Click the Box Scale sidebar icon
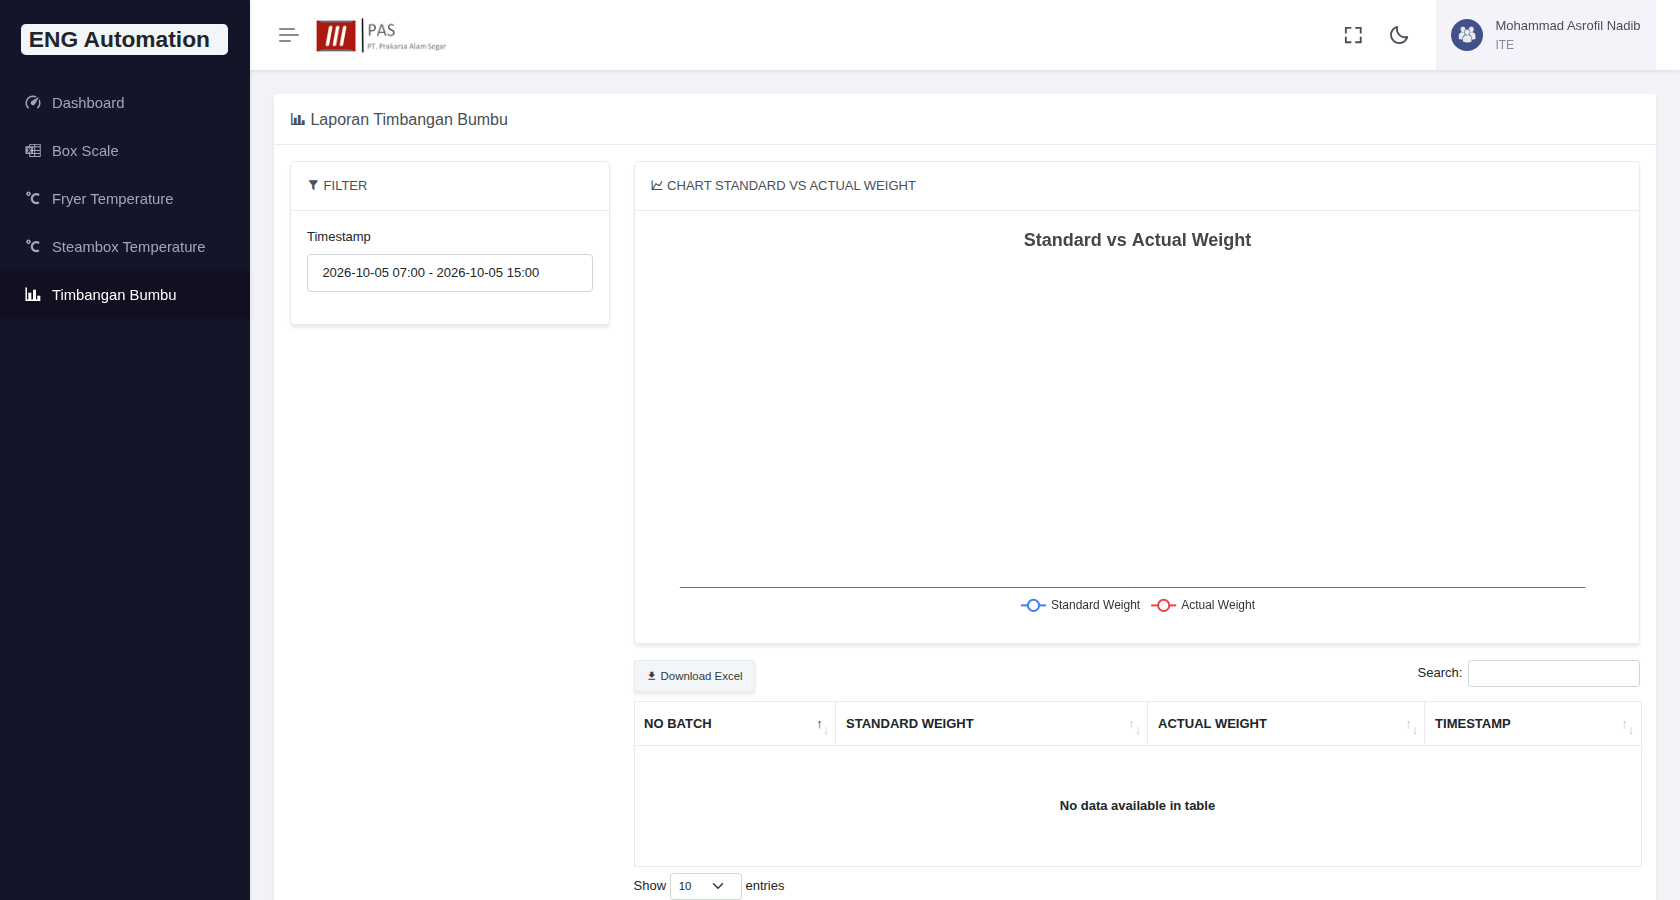Viewport: 1680px width, 900px height. 33,151
